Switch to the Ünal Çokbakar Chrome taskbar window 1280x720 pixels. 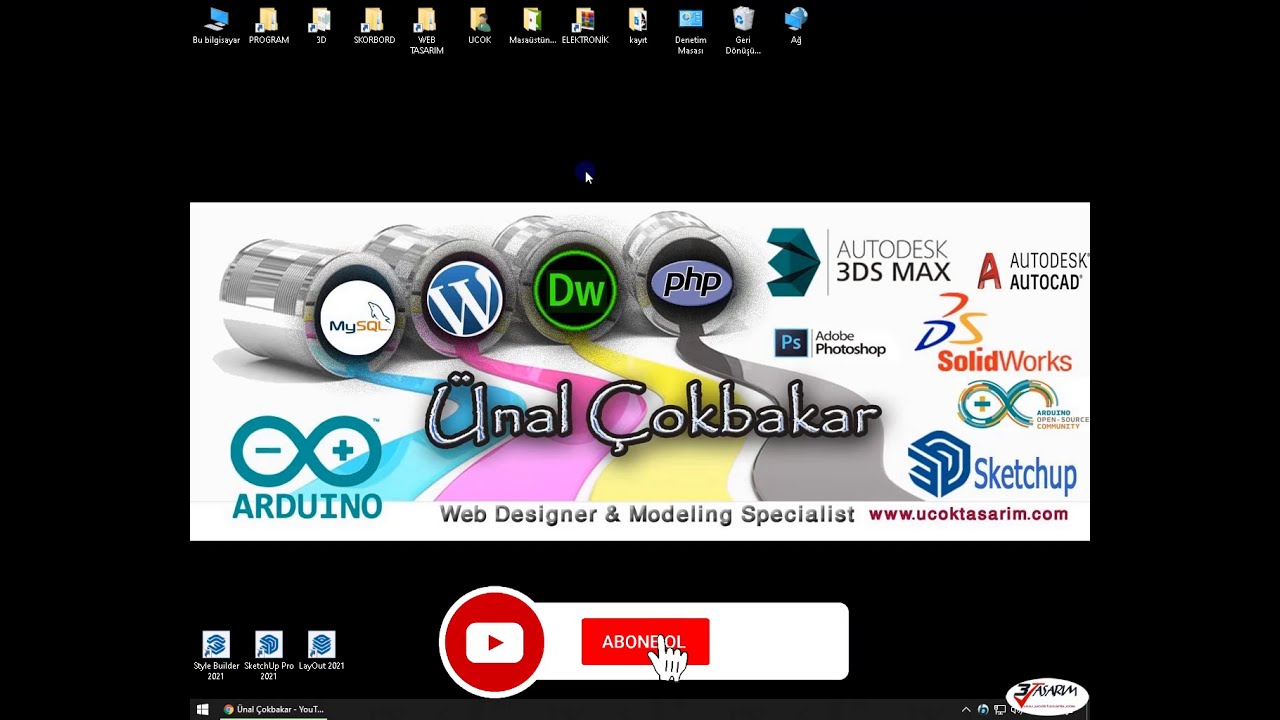pos(274,709)
